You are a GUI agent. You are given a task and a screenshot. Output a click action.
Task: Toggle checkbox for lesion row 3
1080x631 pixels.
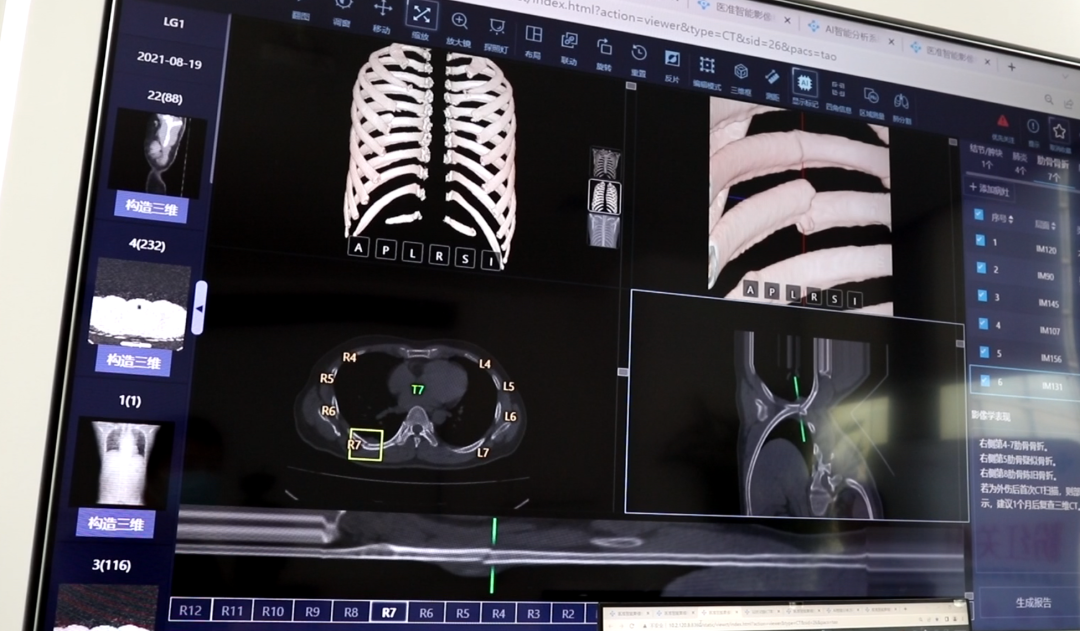[983, 296]
